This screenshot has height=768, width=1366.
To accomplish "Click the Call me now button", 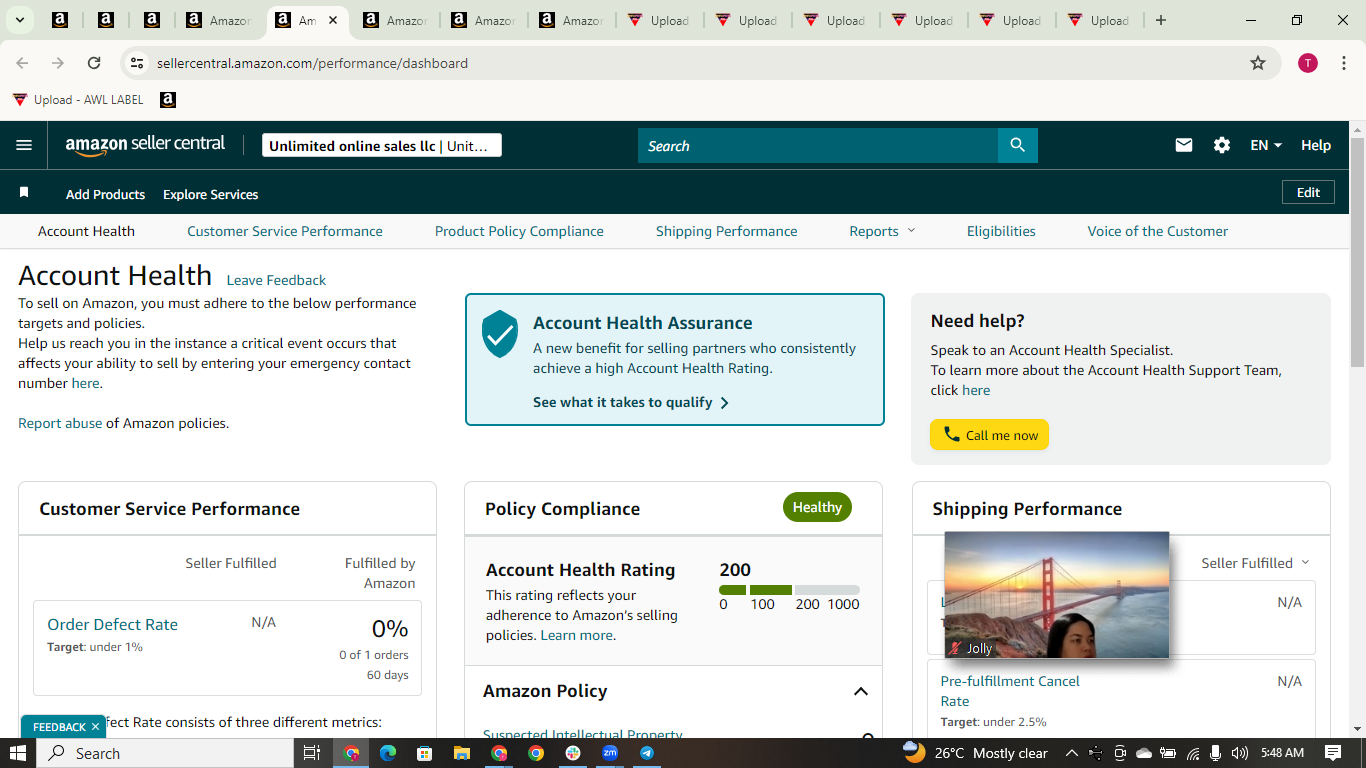I will [989, 435].
